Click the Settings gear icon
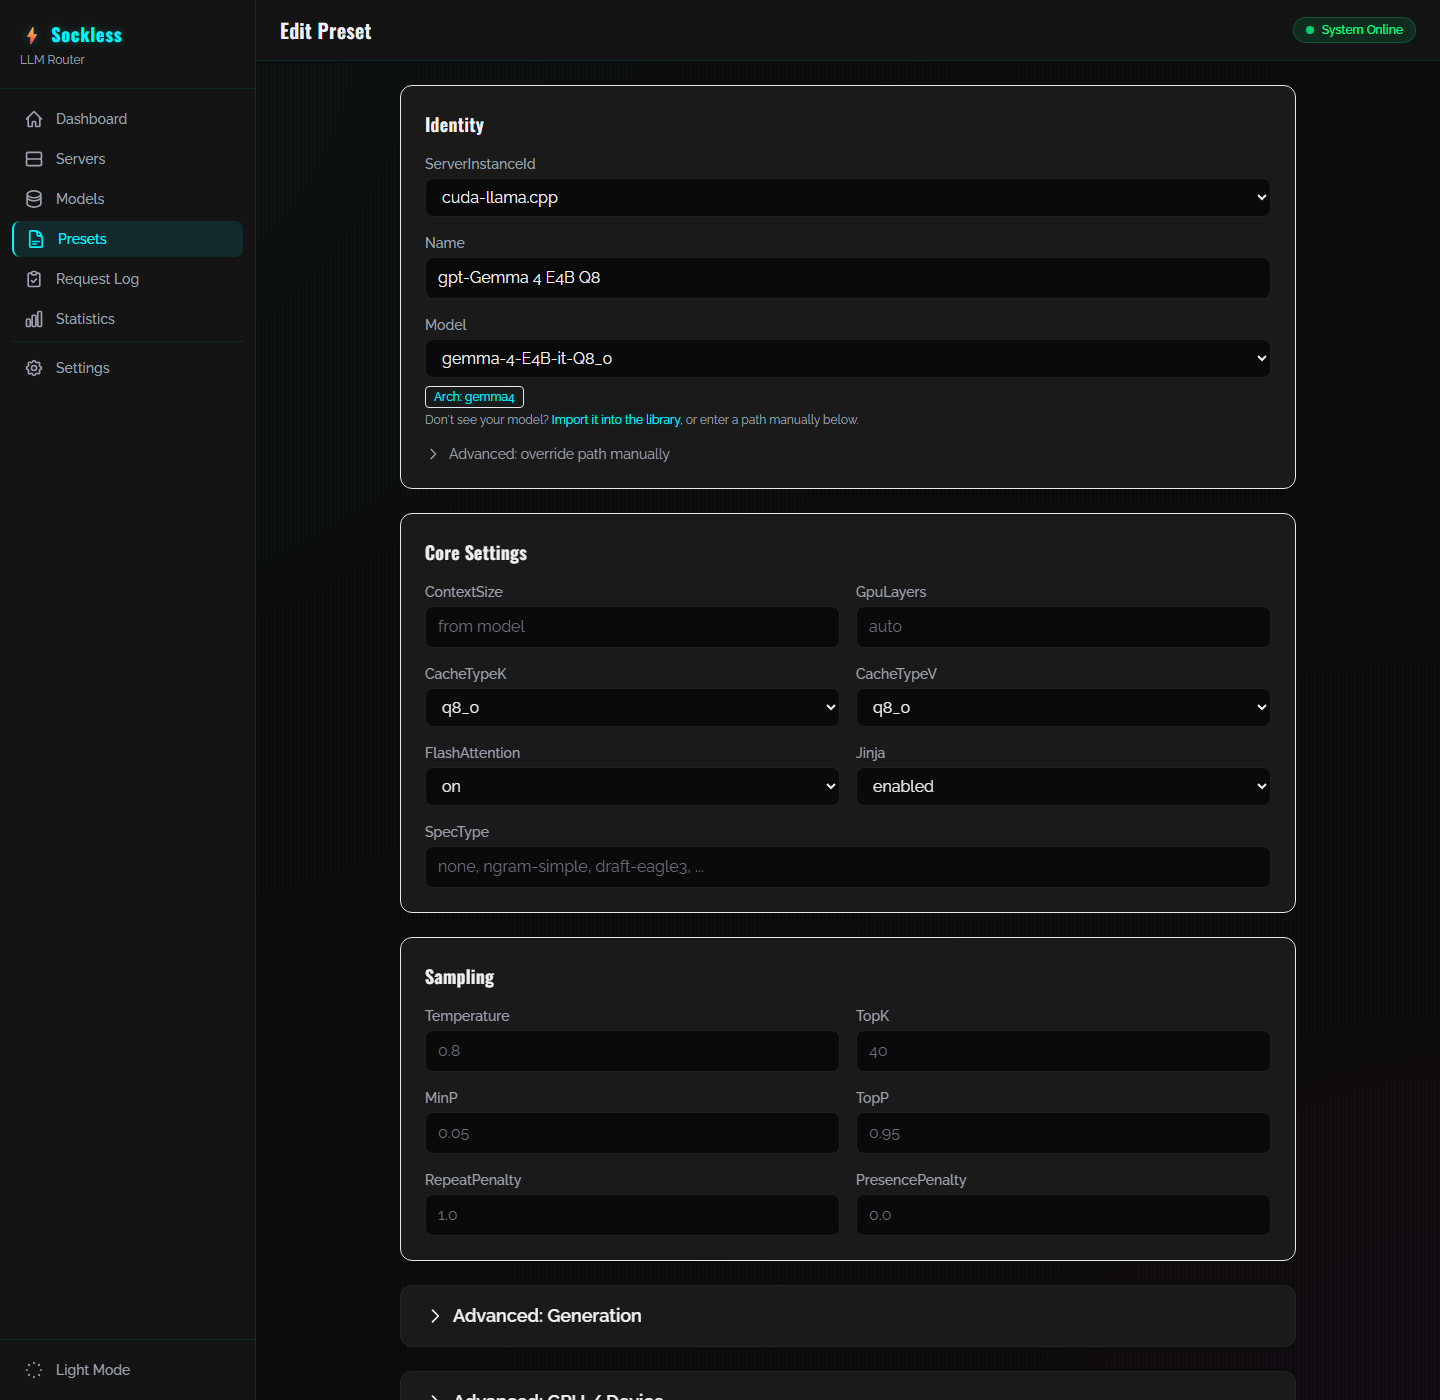Image resolution: width=1440 pixels, height=1400 pixels. (34, 368)
